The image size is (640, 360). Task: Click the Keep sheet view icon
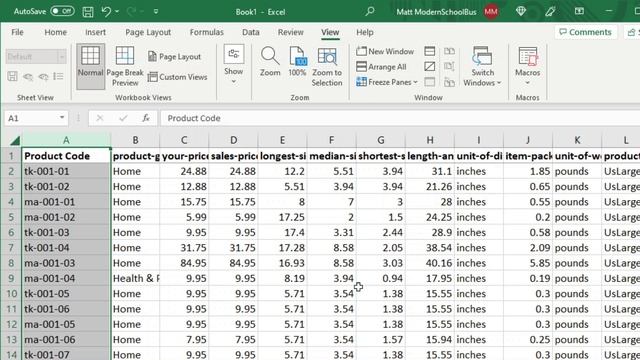(x=12, y=76)
